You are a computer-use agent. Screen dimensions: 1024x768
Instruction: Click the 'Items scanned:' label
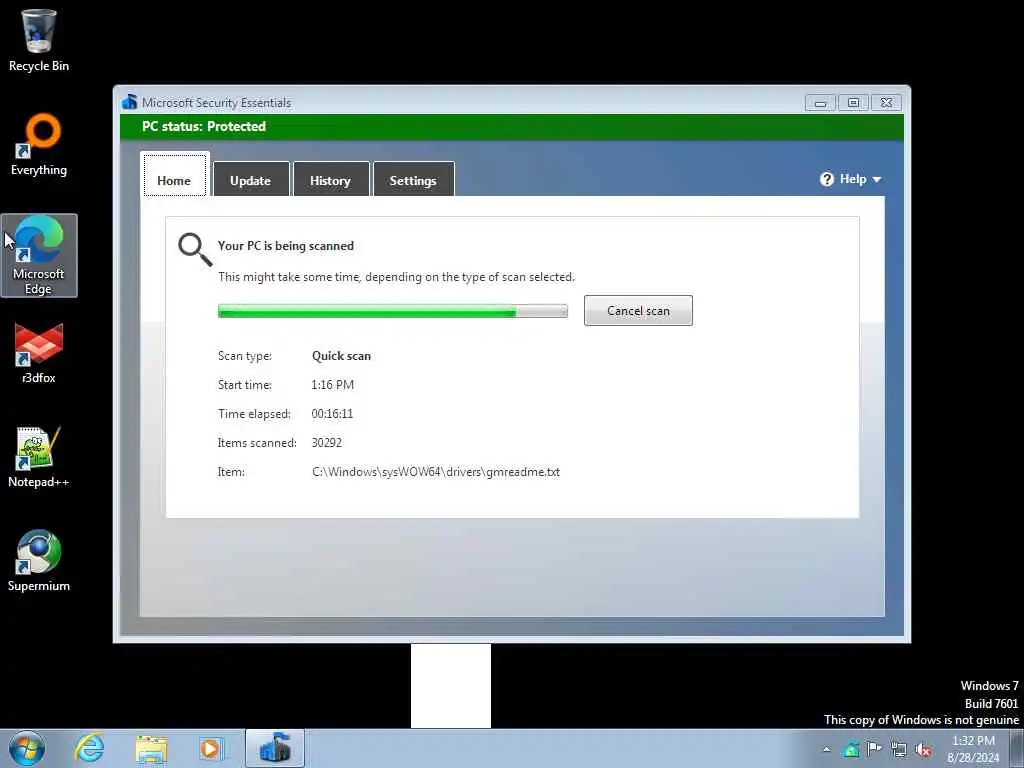coord(257,443)
